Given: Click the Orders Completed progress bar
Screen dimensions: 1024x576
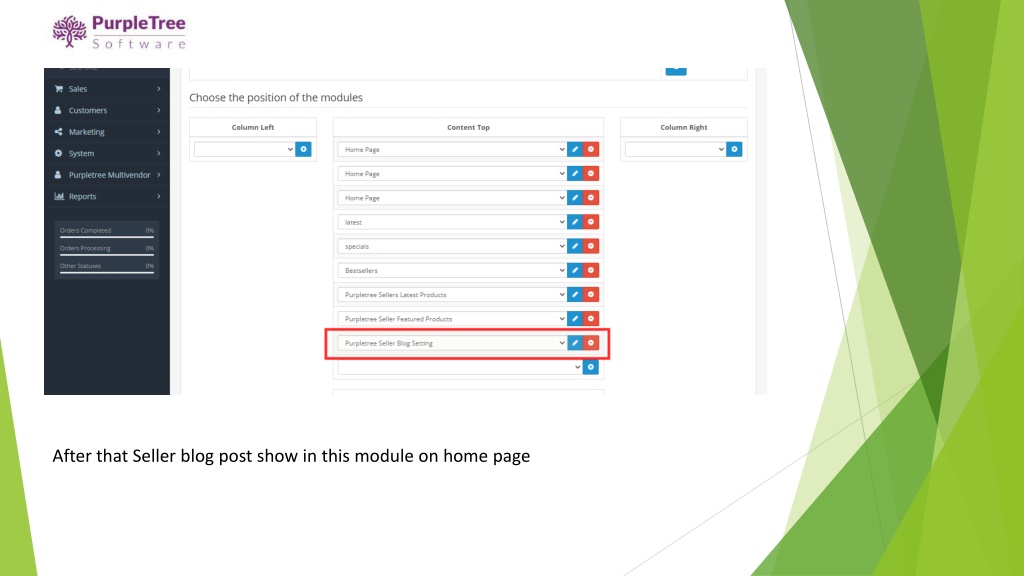Looking at the screenshot, I should pyautogui.click(x=107, y=236).
